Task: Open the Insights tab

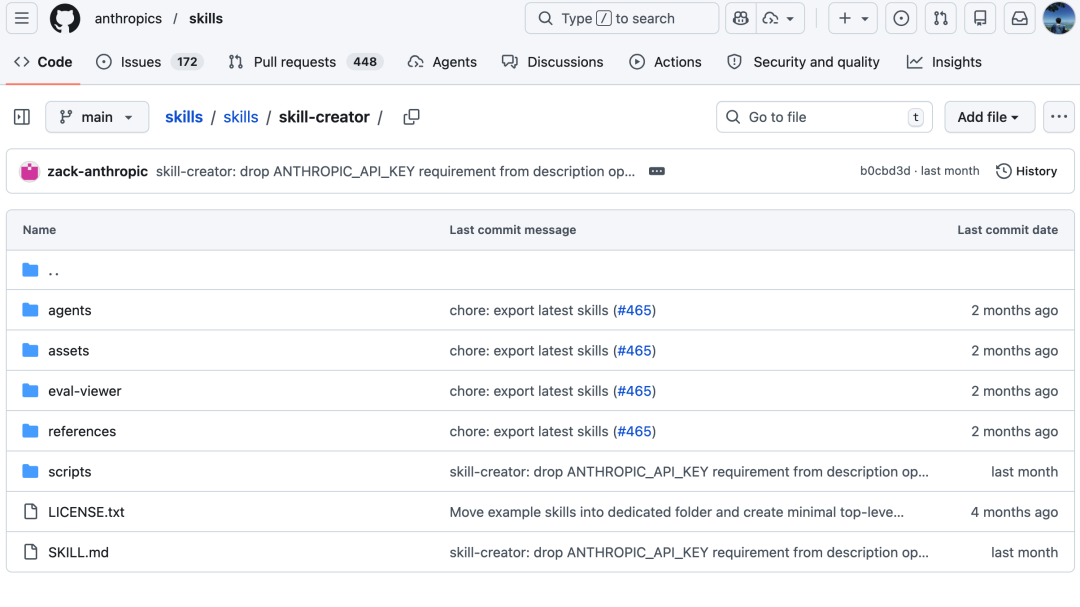Action: 944,62
